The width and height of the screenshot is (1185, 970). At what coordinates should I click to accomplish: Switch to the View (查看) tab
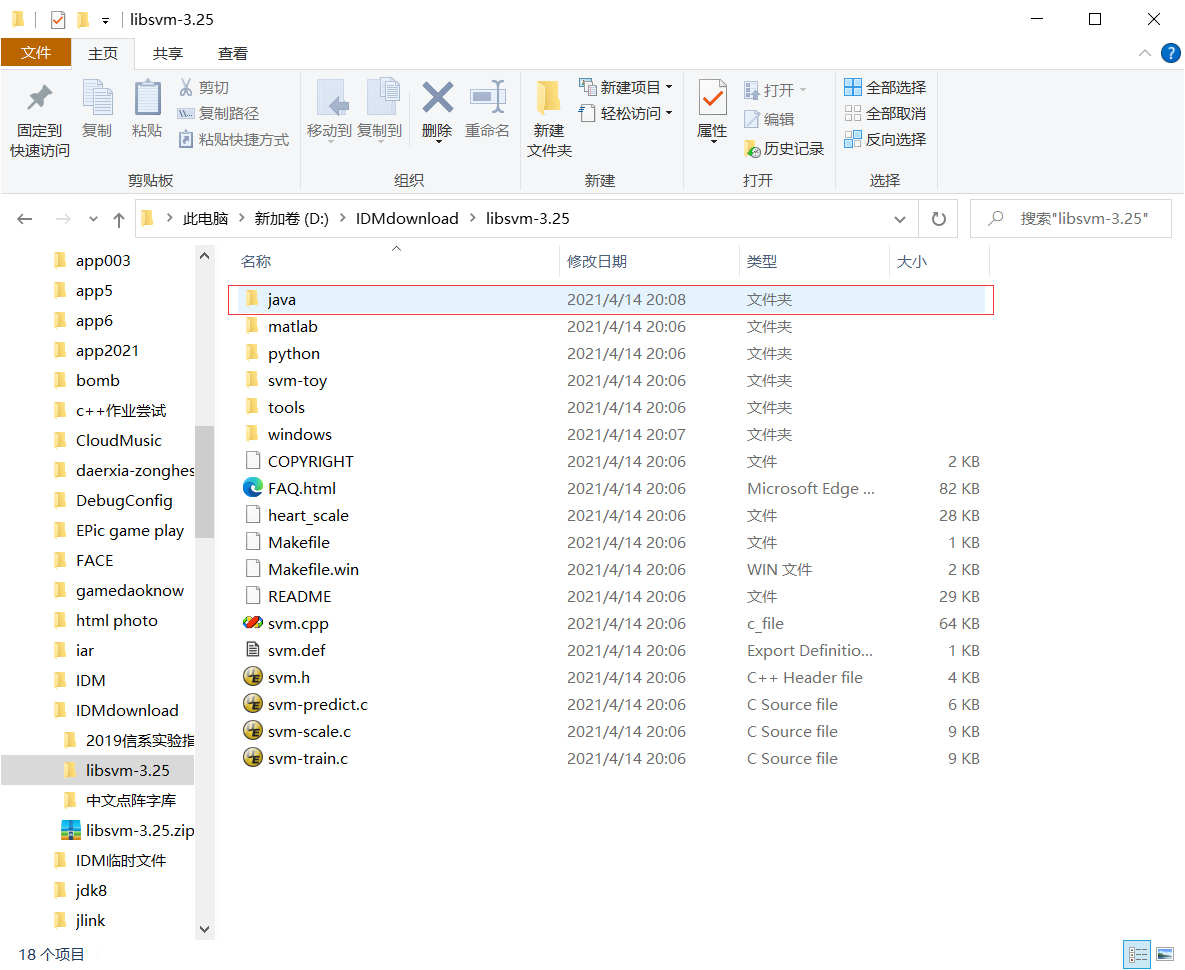pyautogui.click(x=233, y=54)
